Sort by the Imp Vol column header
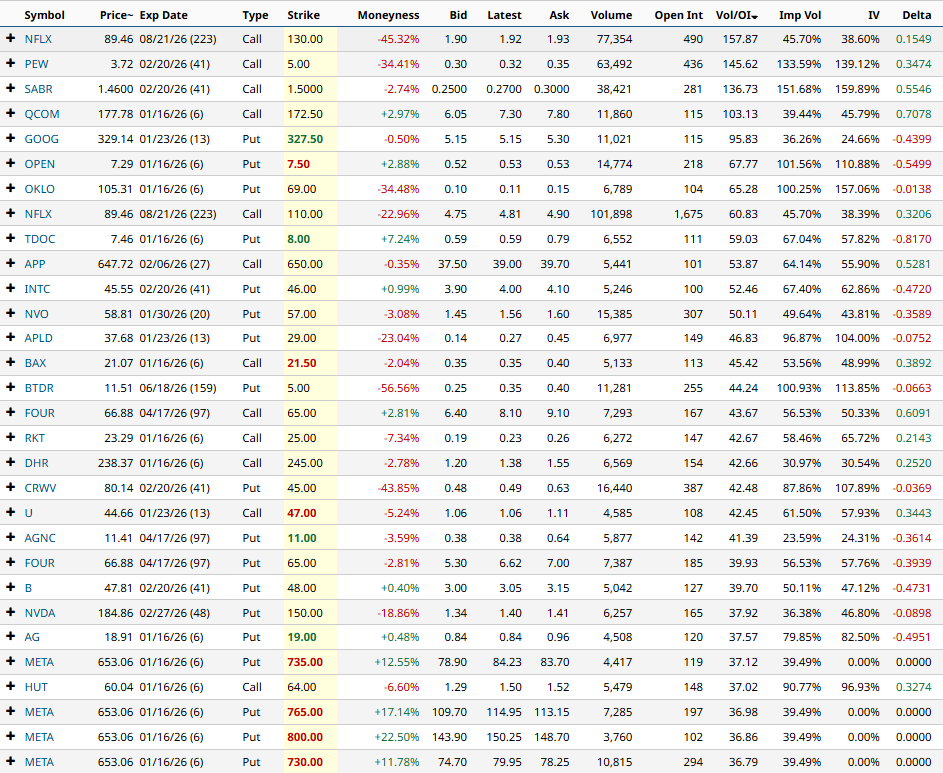 pos(800,15)
